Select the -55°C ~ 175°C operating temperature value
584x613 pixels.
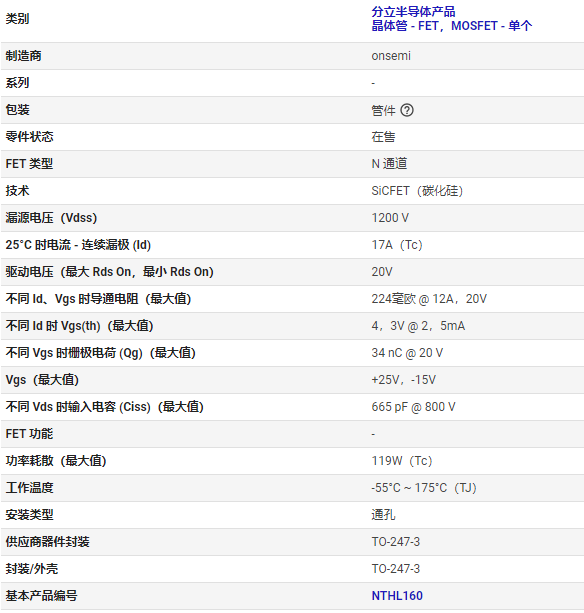tap(424, 488)
